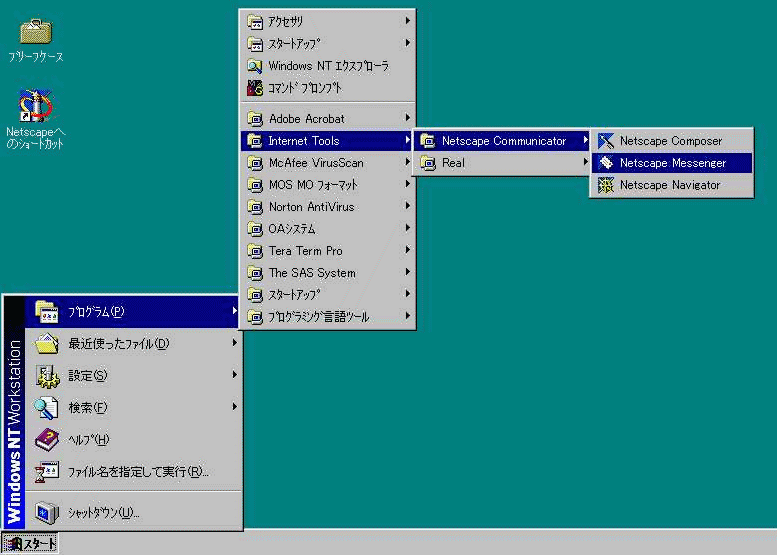Click the Netscape Composer icon

click(x=606, y=141)
